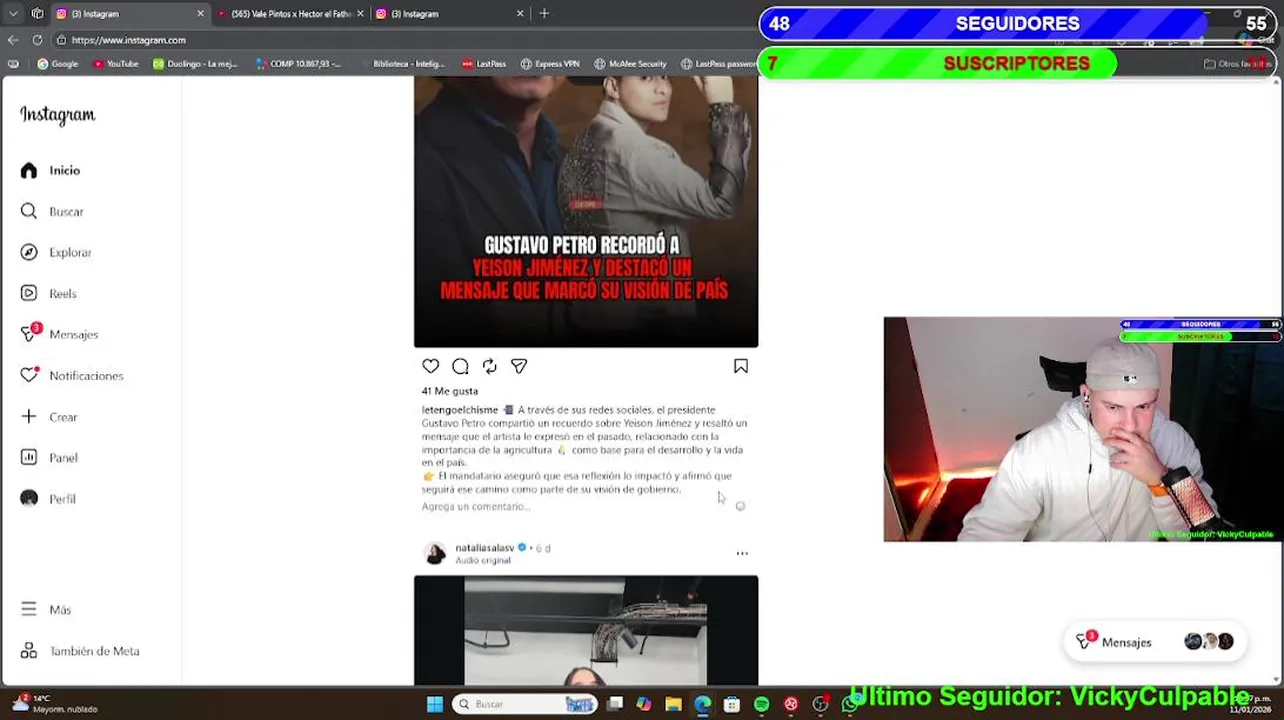Open the Más menu in the sidebar
The width and height of the screenshot is (1284, 720).
48,610
